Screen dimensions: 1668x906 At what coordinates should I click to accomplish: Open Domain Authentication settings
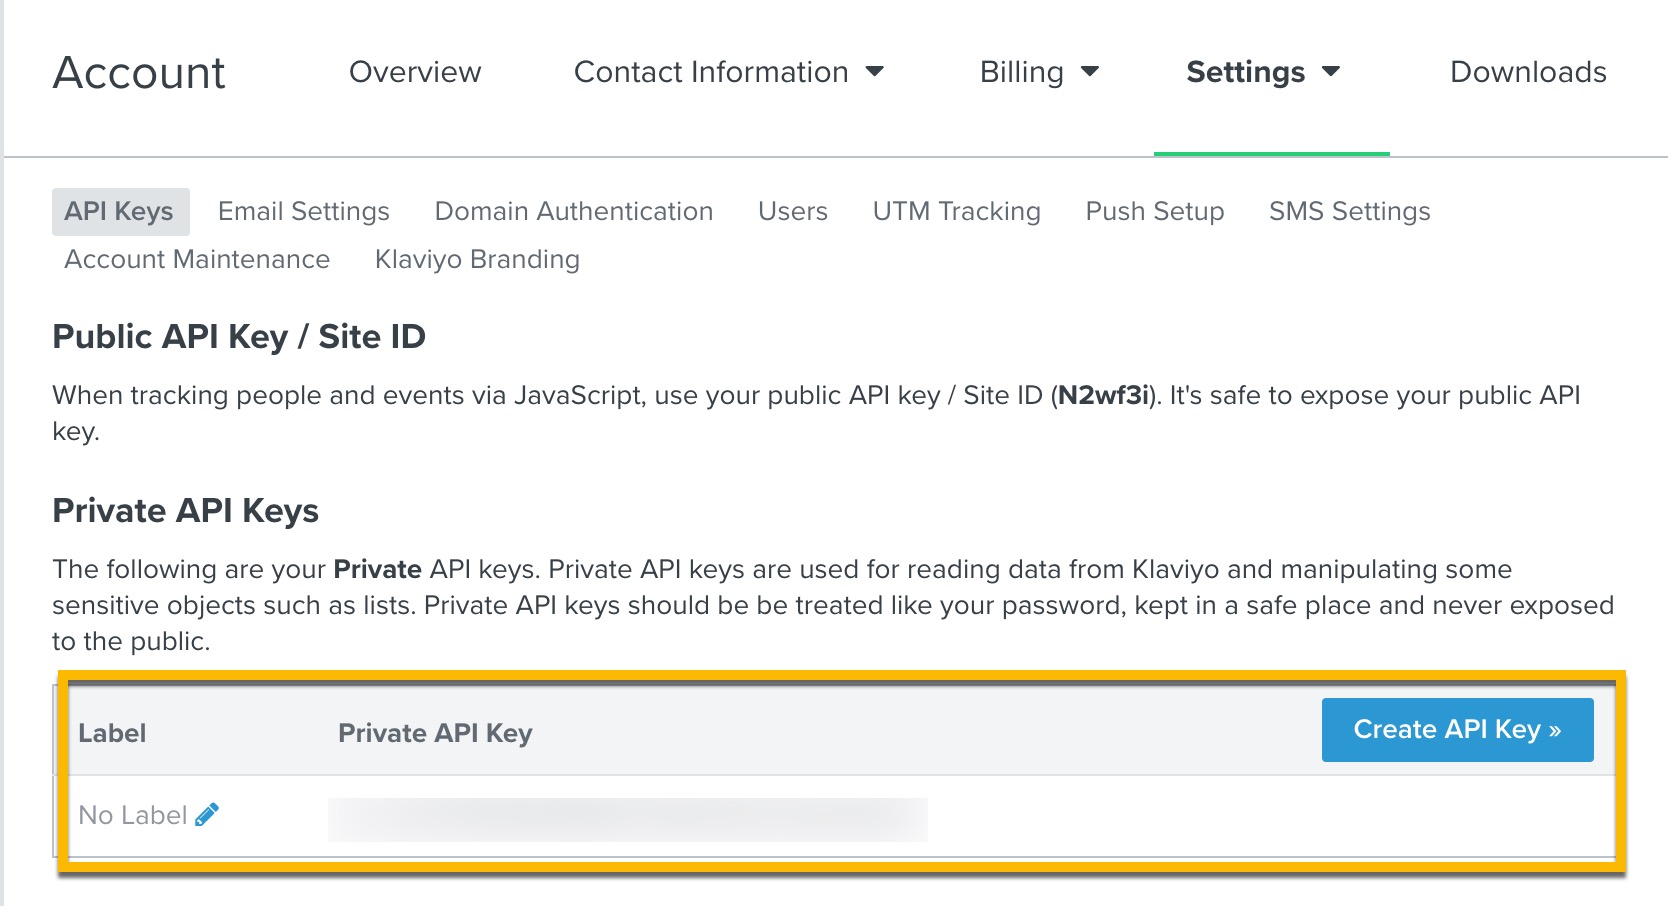574,212
